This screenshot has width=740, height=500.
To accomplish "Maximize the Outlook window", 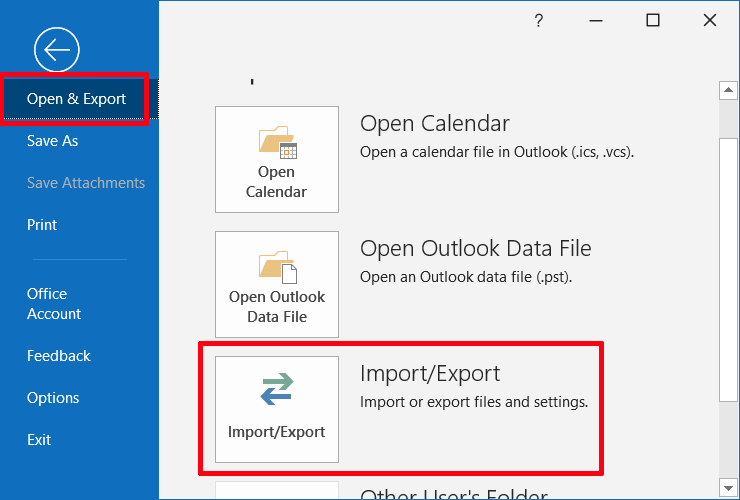I will click(653, 20).
